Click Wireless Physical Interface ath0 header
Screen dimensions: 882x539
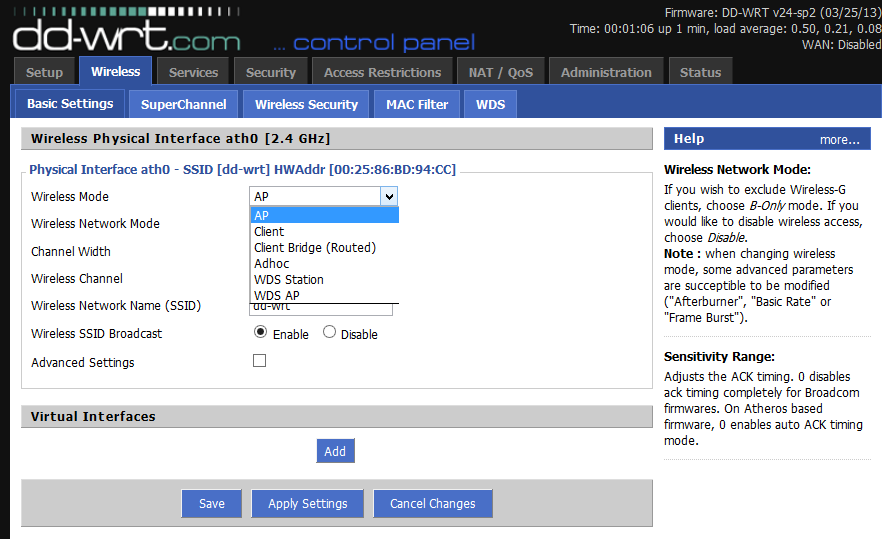point(336,138)
